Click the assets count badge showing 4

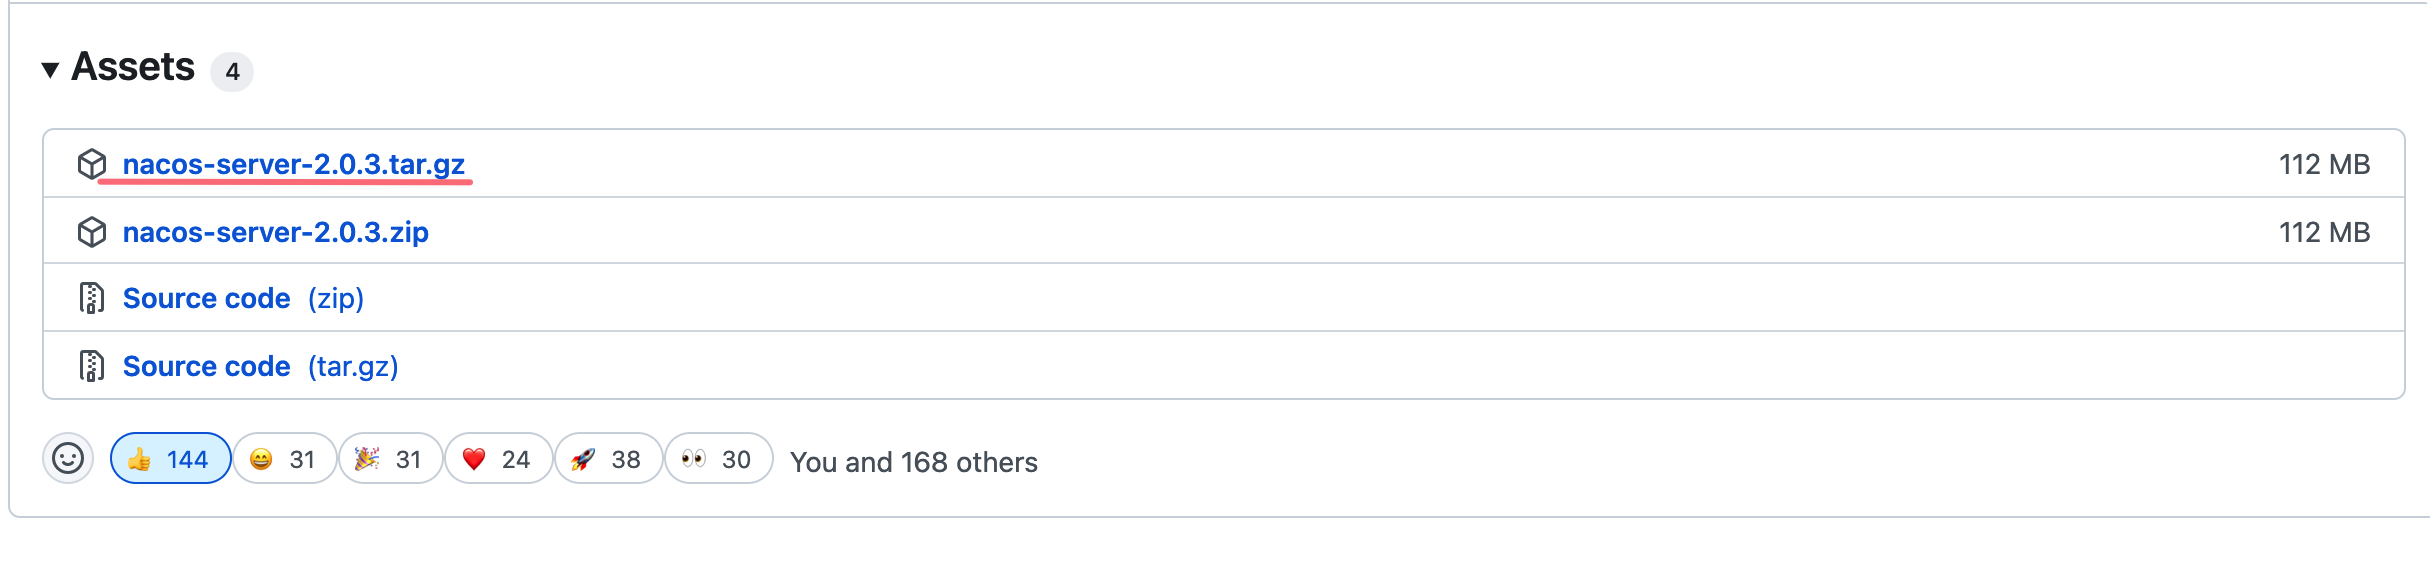click(x=232, y=72)
